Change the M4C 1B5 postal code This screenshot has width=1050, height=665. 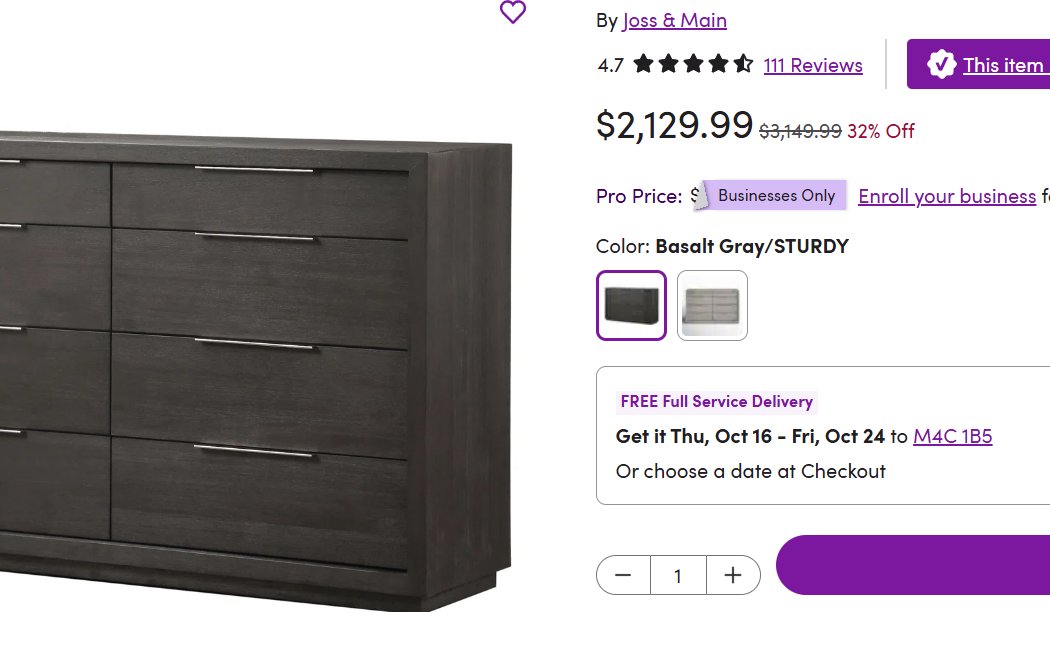point(952,436)
